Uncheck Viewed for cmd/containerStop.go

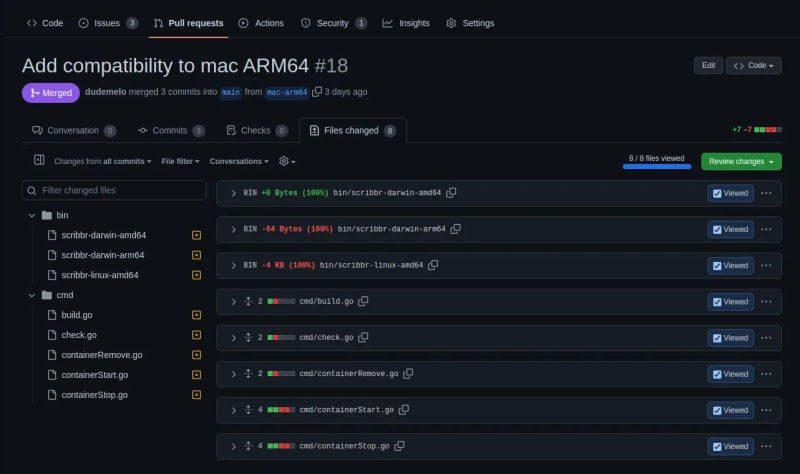(730, 447)
